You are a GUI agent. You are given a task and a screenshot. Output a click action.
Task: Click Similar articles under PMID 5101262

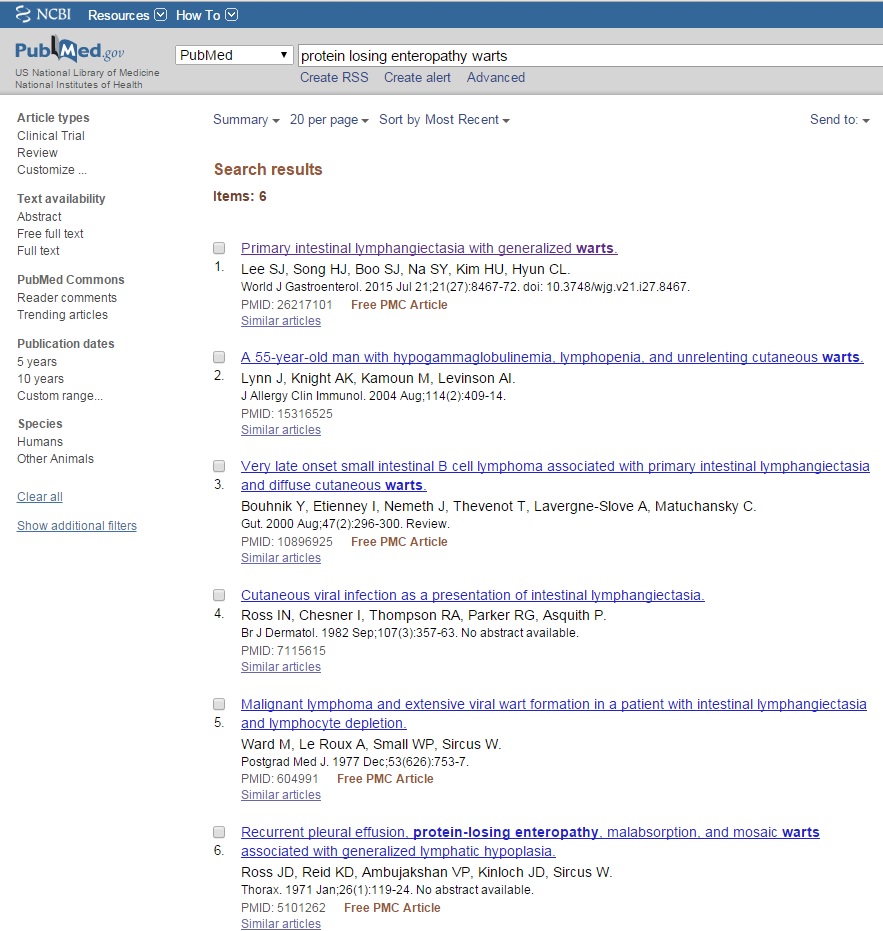(x=281, y=924)
